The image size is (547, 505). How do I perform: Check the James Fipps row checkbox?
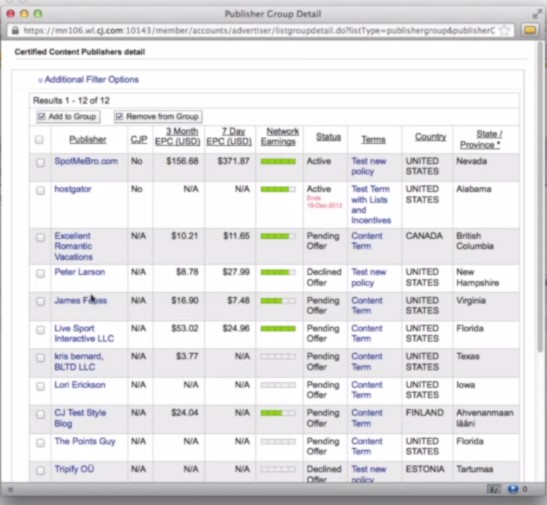pyautogui.click(x=40, y=301)
